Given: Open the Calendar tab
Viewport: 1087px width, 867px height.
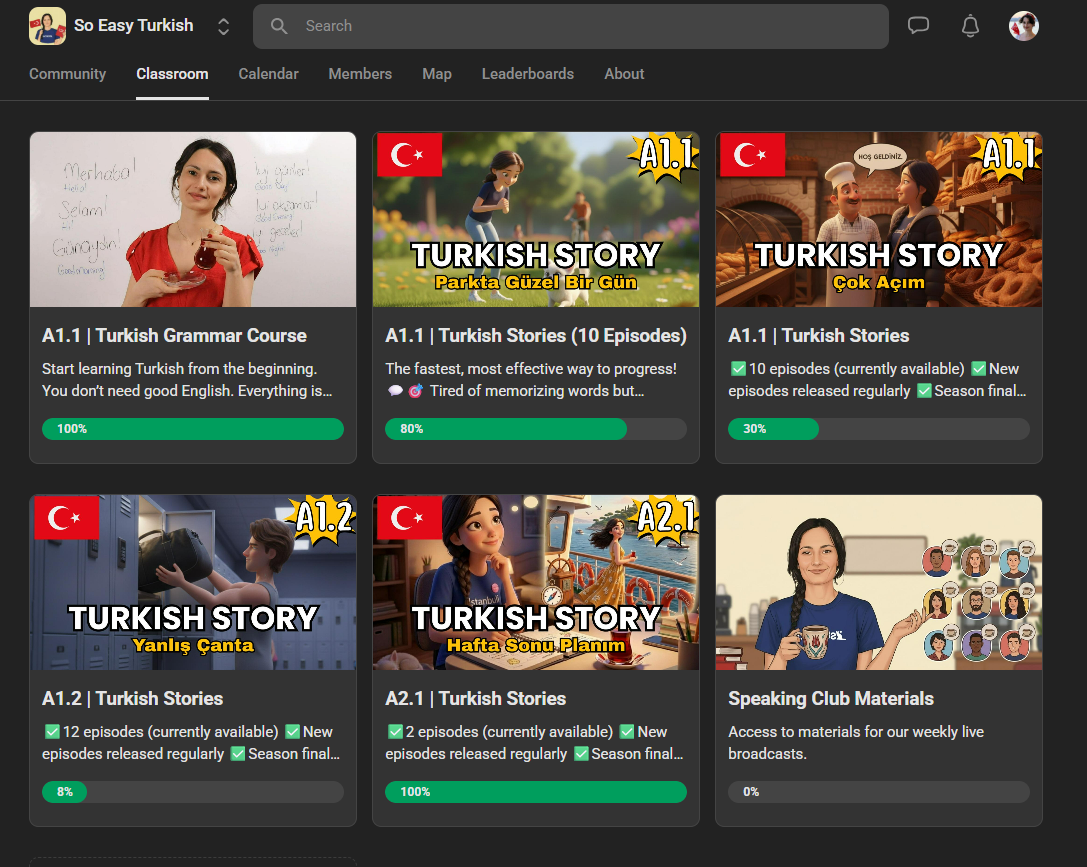Looking at the screenshot, I should (x=268, y=74).
